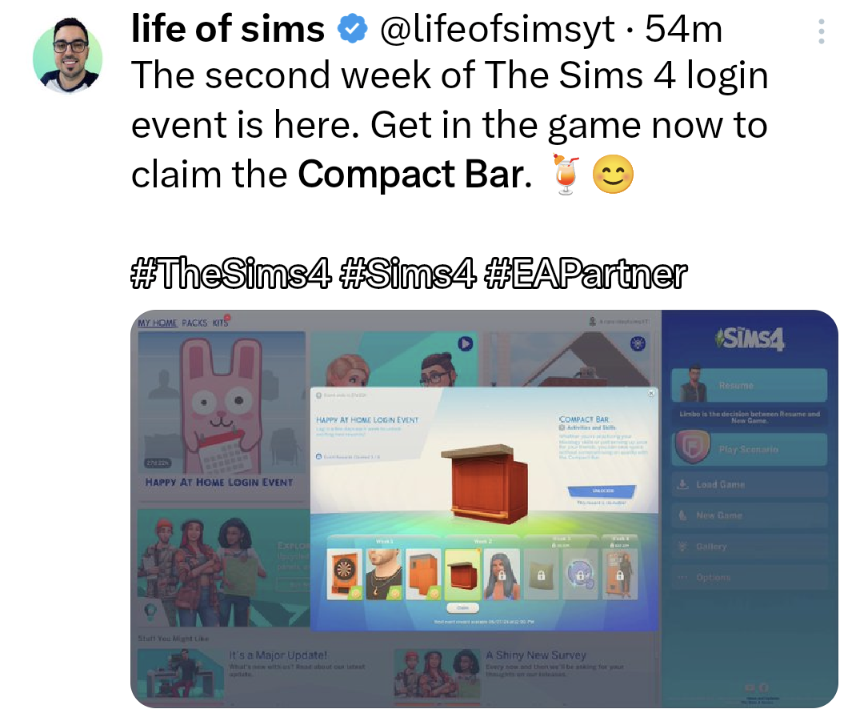864x714 pixels.
Task: Click the life of sims profile avatar
Action: [68, 56]
